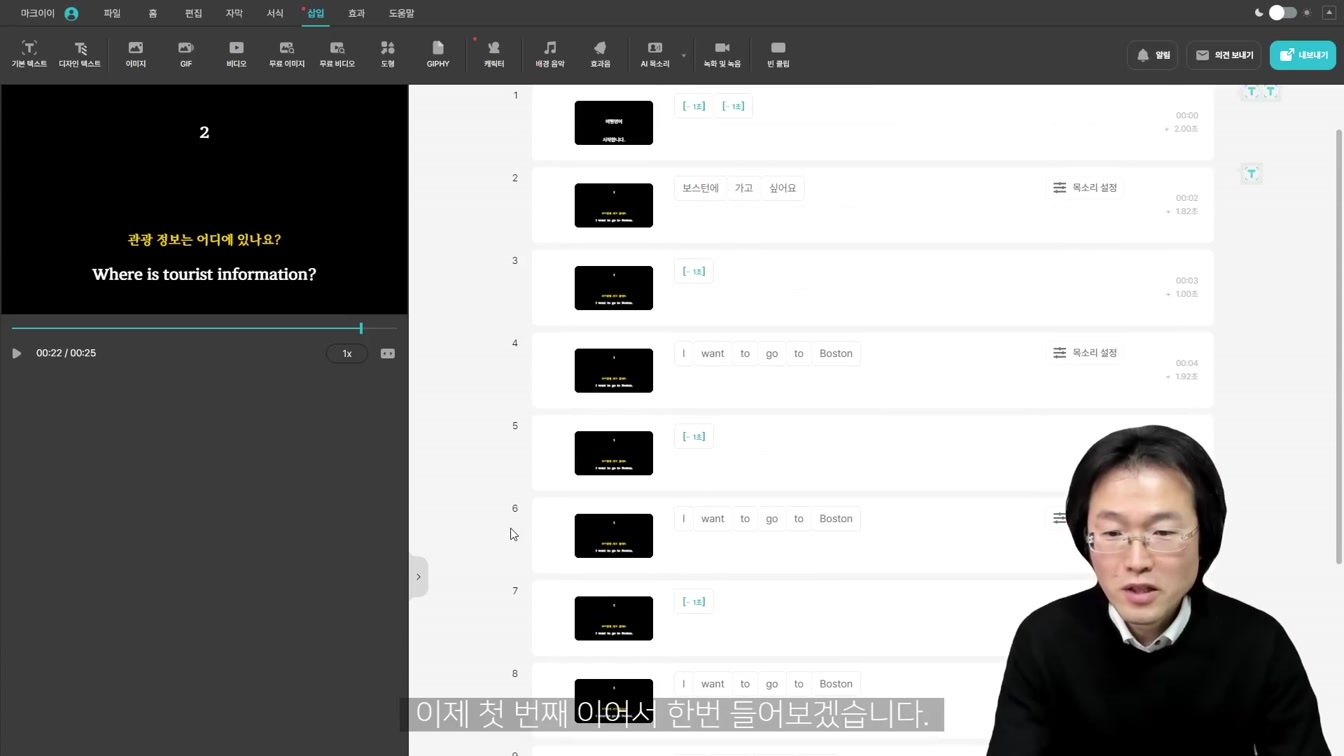Seek on the preview progress bar

click(x=204, y=328)
